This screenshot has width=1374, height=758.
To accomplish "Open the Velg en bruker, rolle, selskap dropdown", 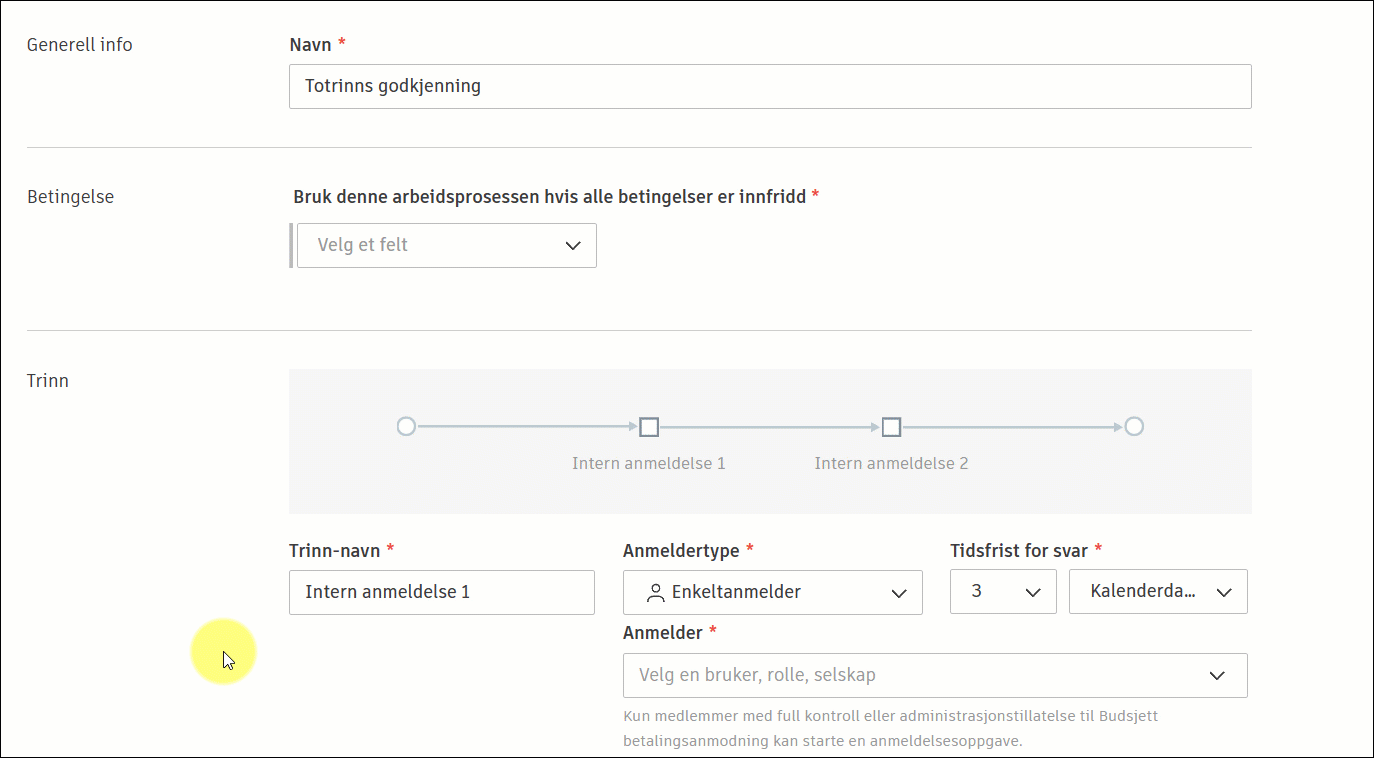I will (x=934, y=675).
